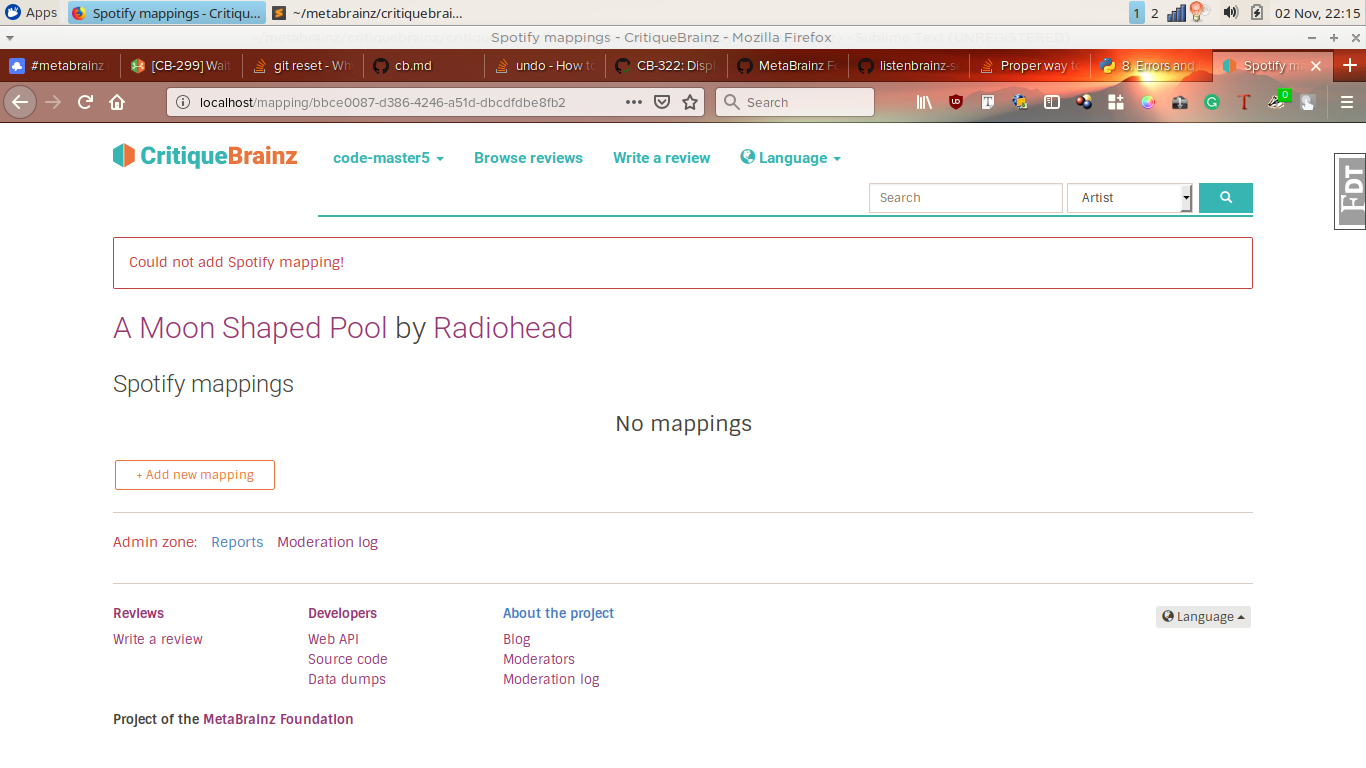Image resolution: width=1366 pixels, height=768 pixels.
Task: Open page actions three-dots menu
Action: [634, 102]
